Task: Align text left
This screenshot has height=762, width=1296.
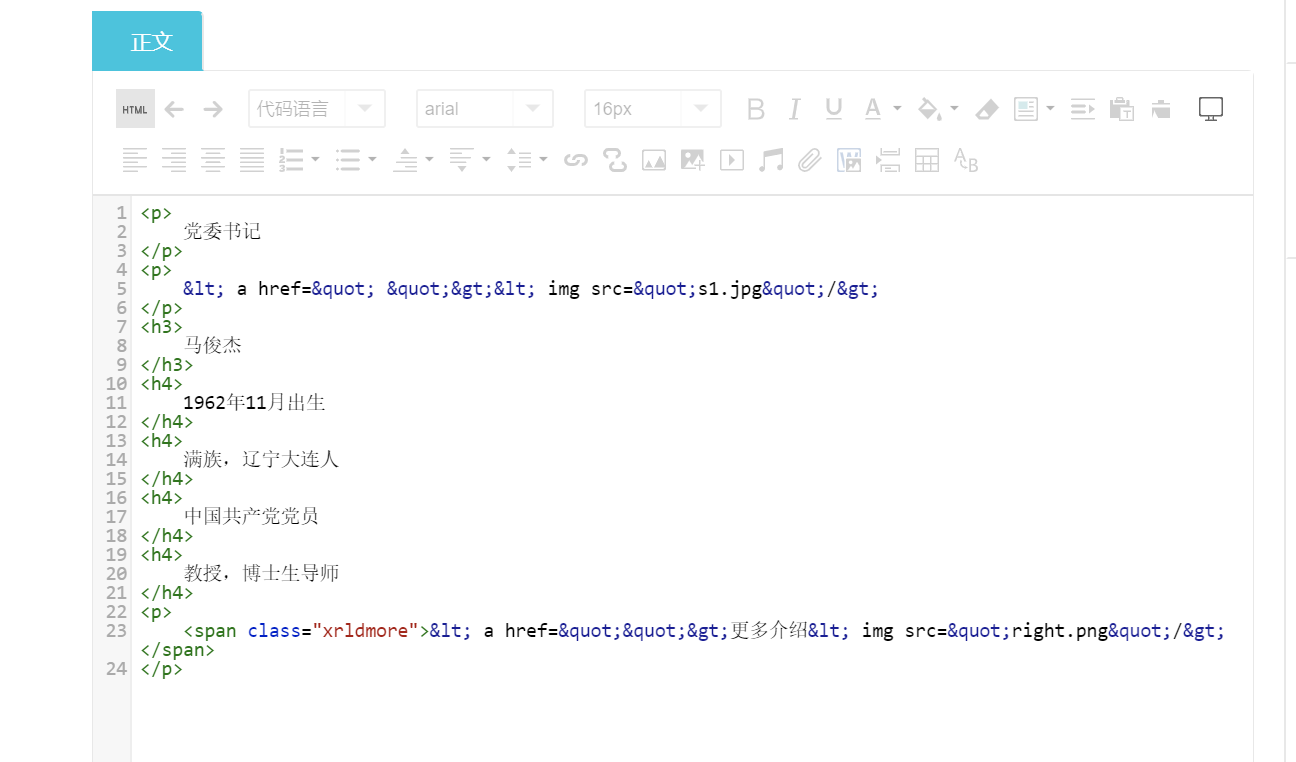Action: pyautogui.click(x=135, y=159)
